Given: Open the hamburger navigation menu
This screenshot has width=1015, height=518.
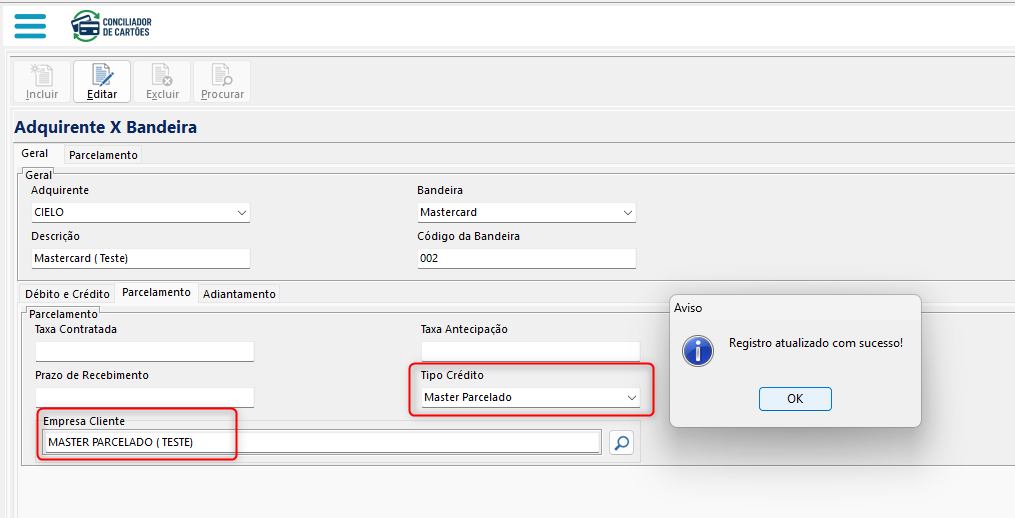Looking at the screenshot, I should 30,26.
